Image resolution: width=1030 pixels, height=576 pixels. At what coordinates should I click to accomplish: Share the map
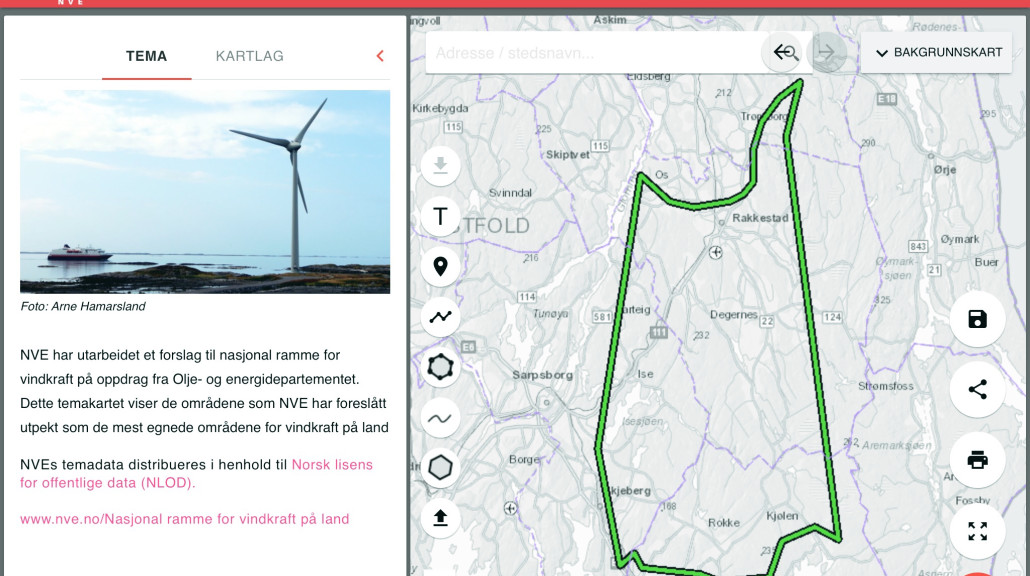pos(977,389)
